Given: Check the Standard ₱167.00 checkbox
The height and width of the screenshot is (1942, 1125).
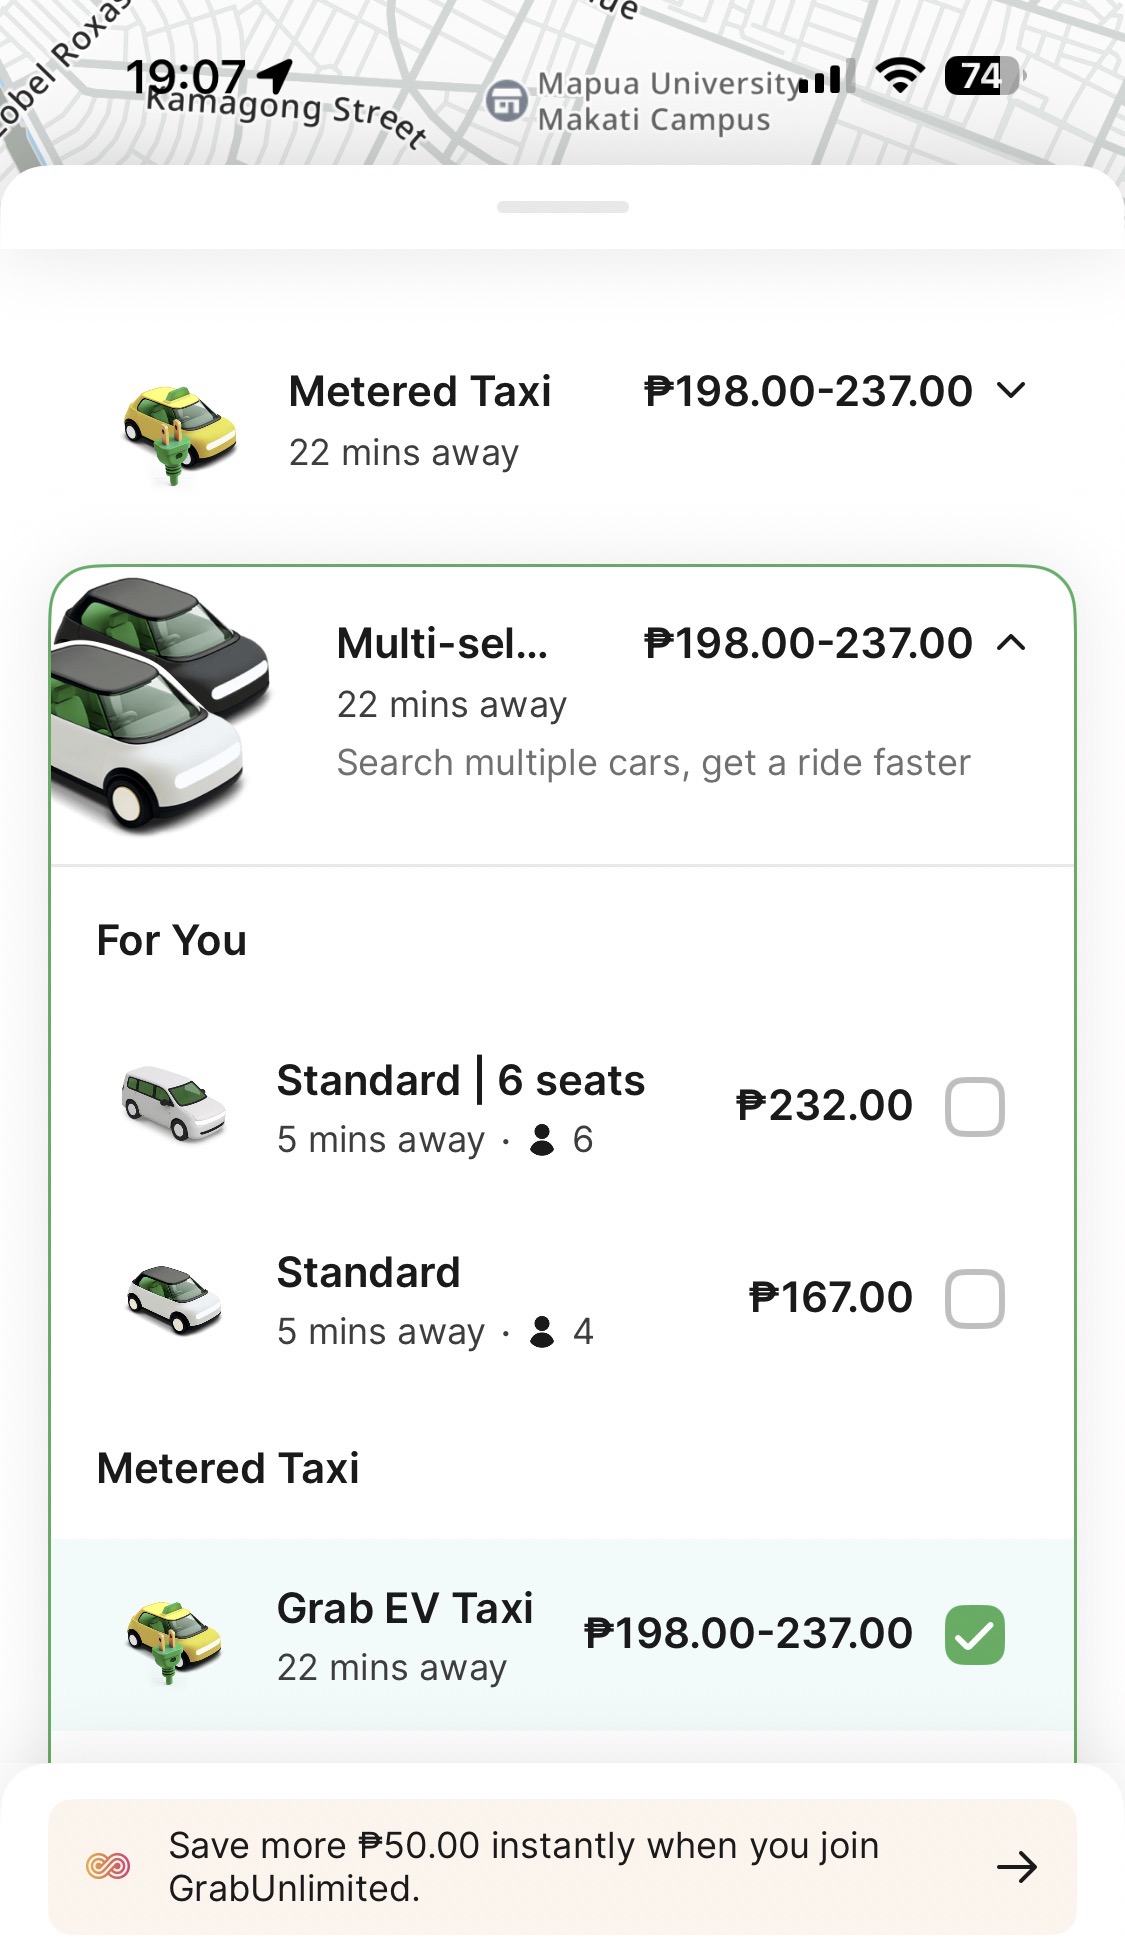Looking at the screenshot, I should point(974,1299).
